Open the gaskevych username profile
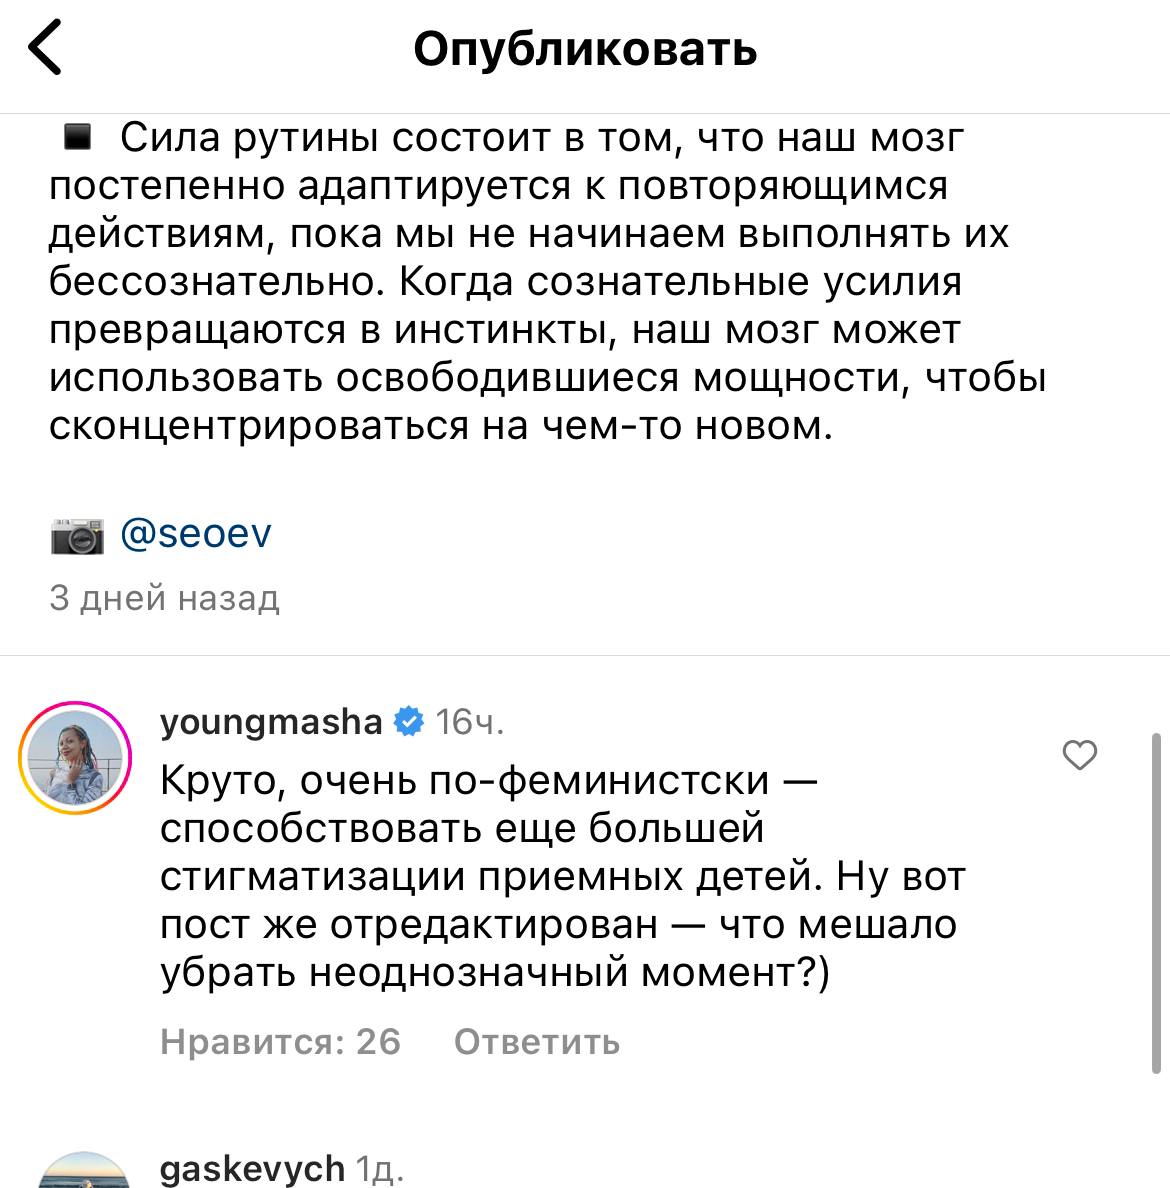 (x=252, y=1168)
